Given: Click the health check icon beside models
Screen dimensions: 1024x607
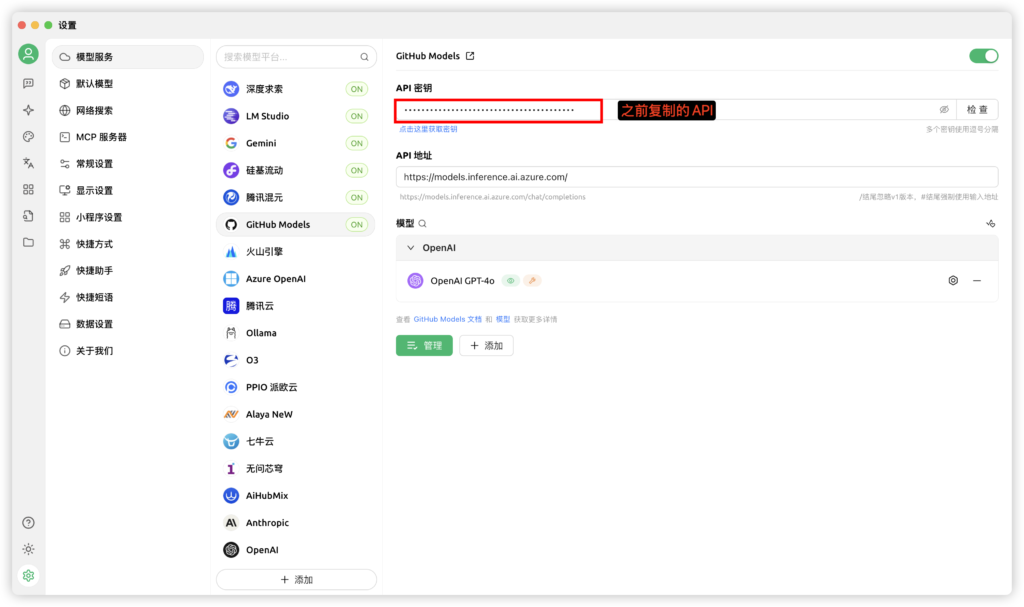Looking at the screenshot, I should point(991,223).
